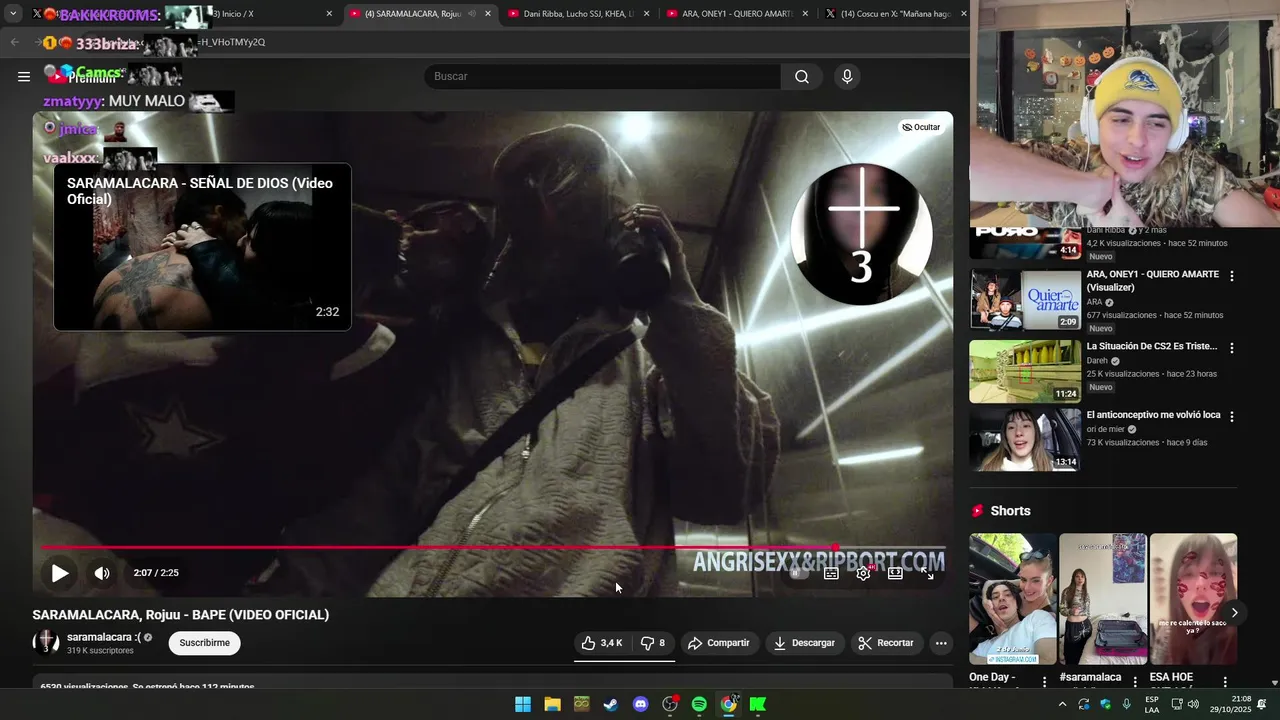Open the Dareh channel name
Image resolution: width=1280 pixels, height=720 pixels.
point(1097,361)
